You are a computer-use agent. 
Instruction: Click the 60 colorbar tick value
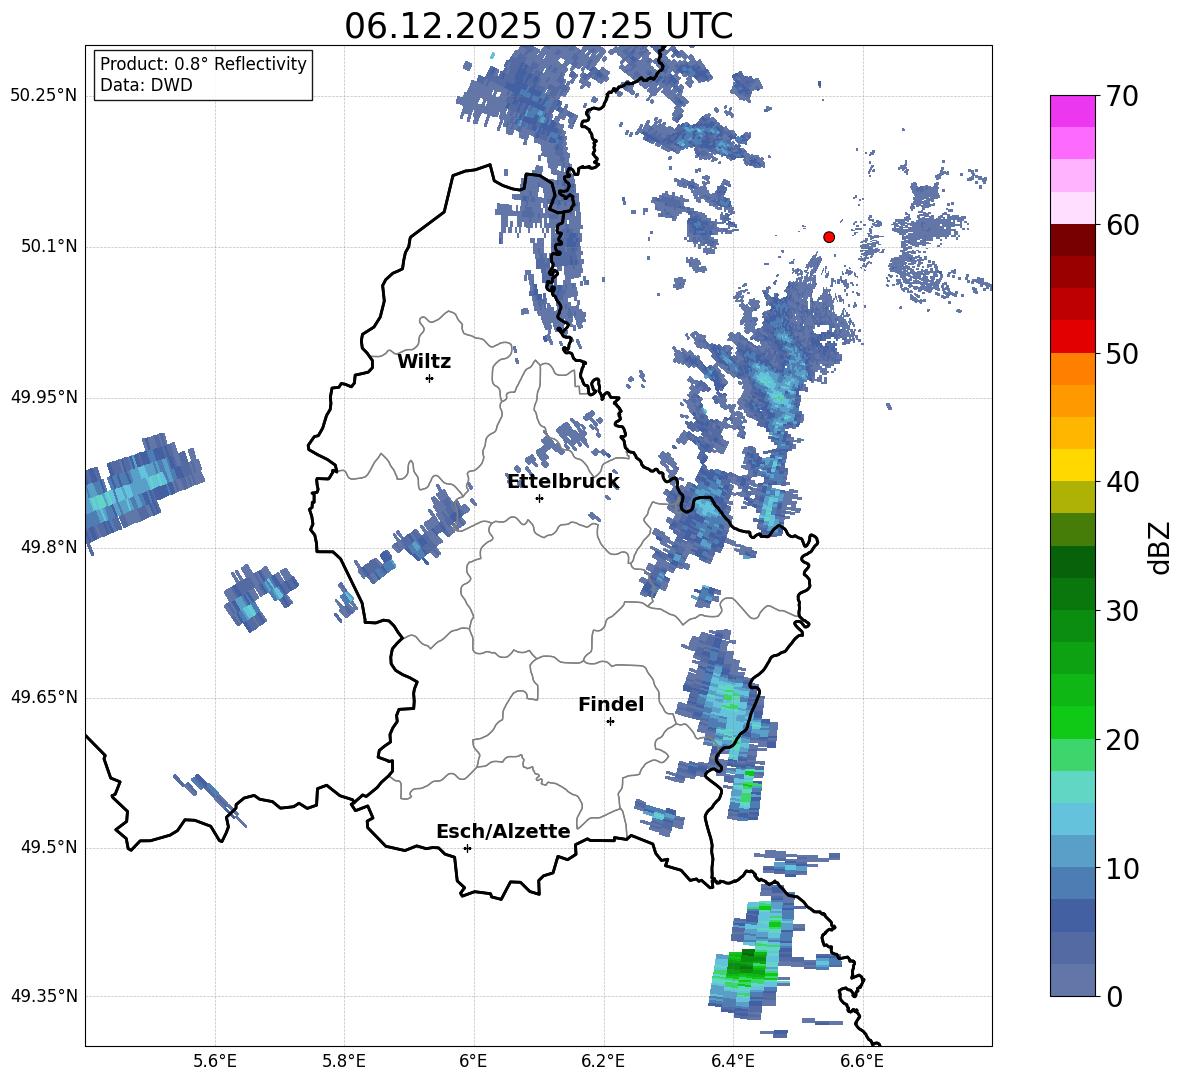point(1122,225)
